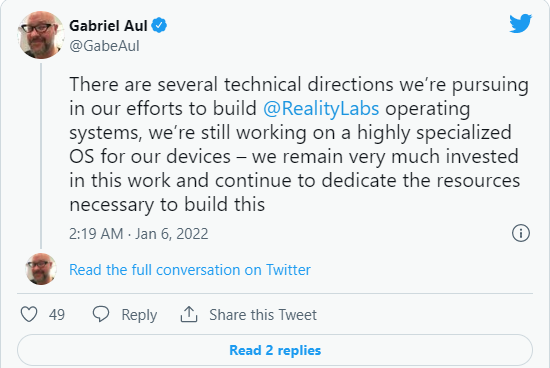The width and height of the screenshot is (550, 368).
Task: Open the Gabriel Aul display name
Action: 108,26
